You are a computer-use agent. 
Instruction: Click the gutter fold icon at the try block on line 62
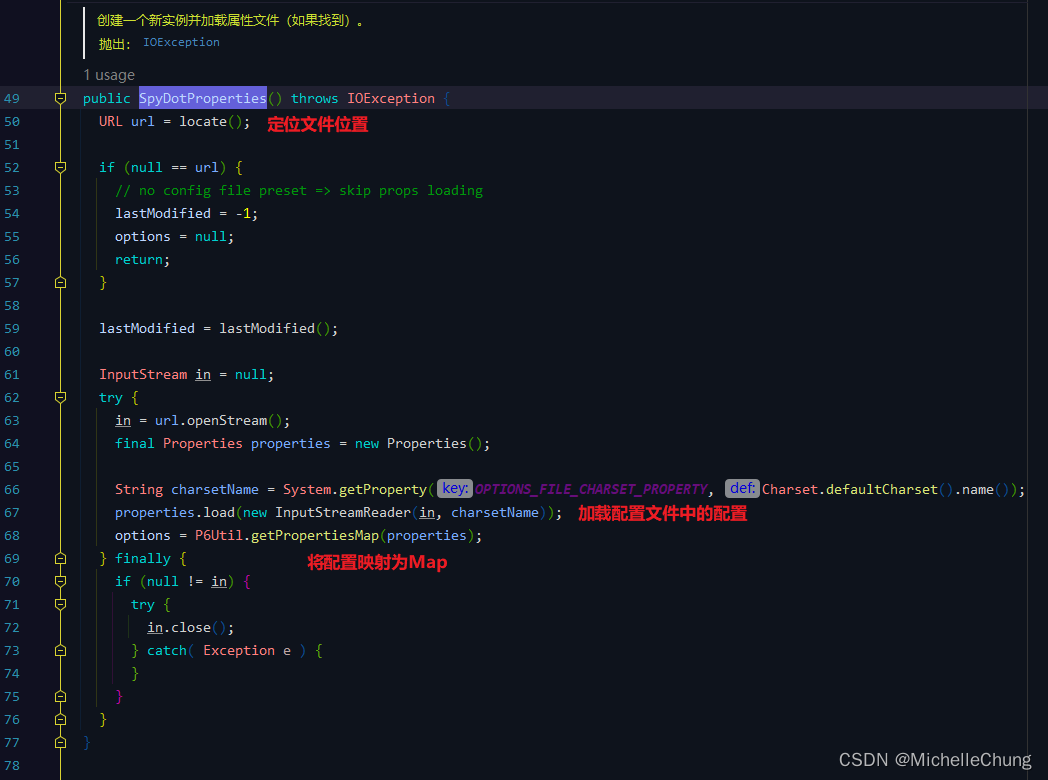(60, 397)
